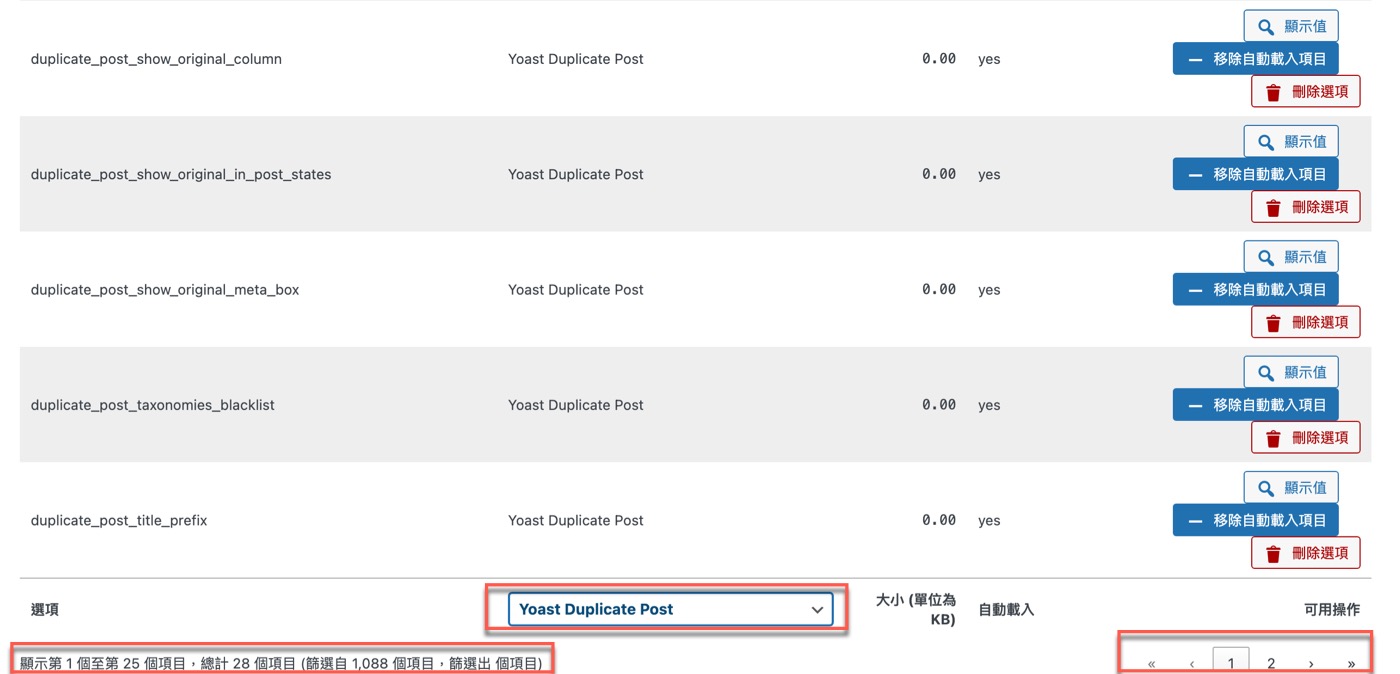
Task: Click 移除自動載入項目 for duplicate_post_show_original_column
Action: point(1256,59)
